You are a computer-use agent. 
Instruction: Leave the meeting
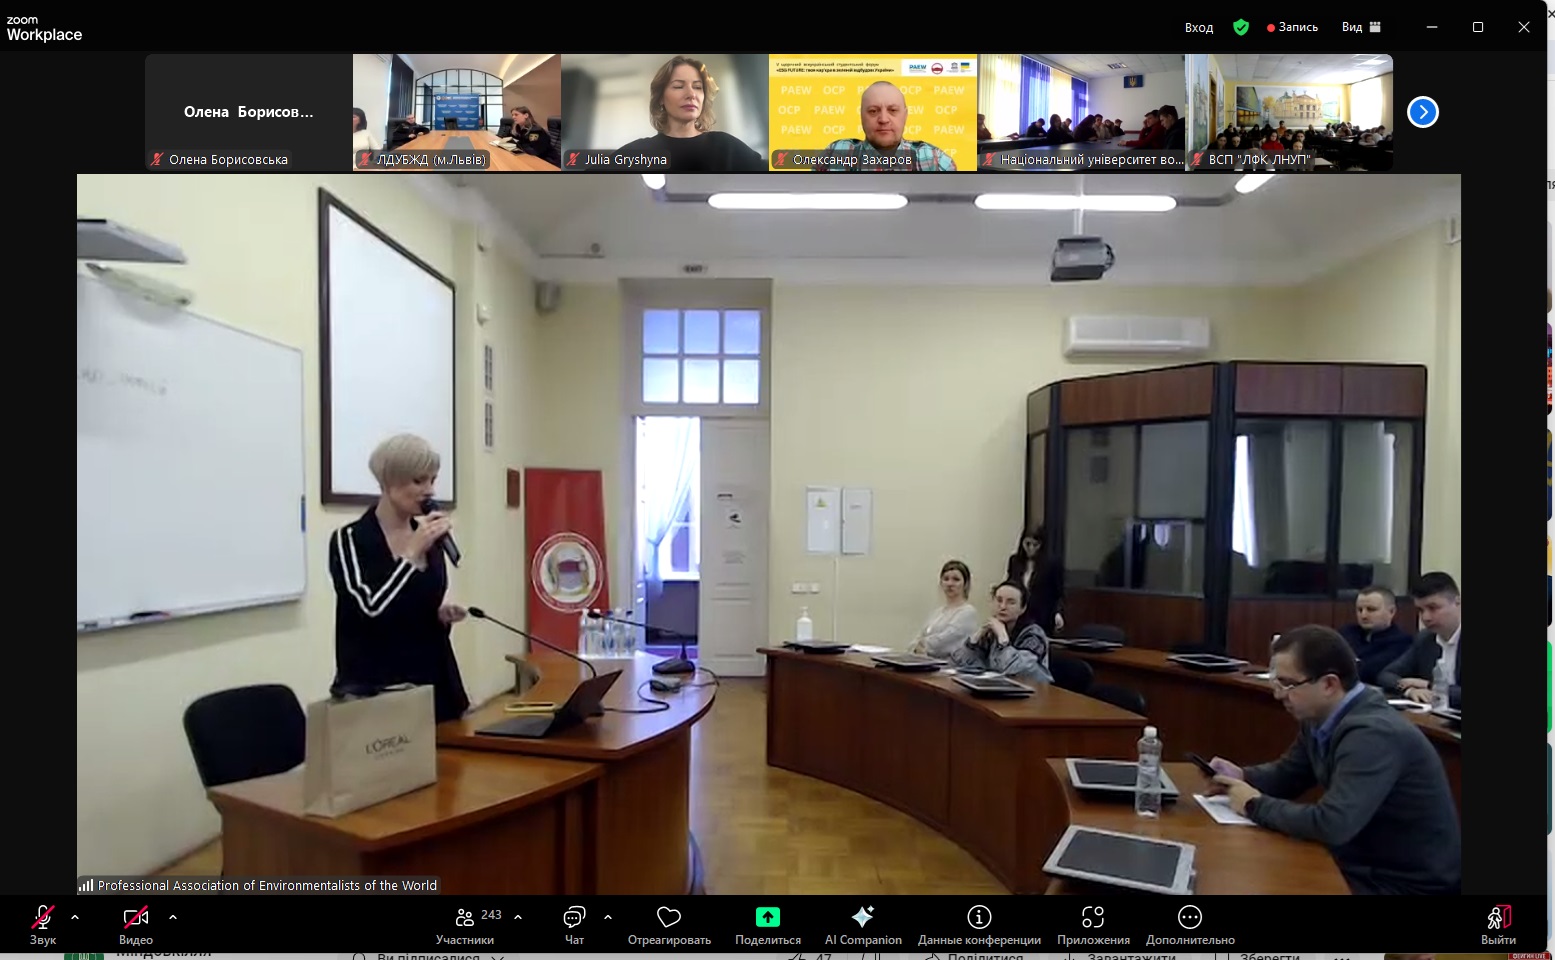[x=1498, y=924]
